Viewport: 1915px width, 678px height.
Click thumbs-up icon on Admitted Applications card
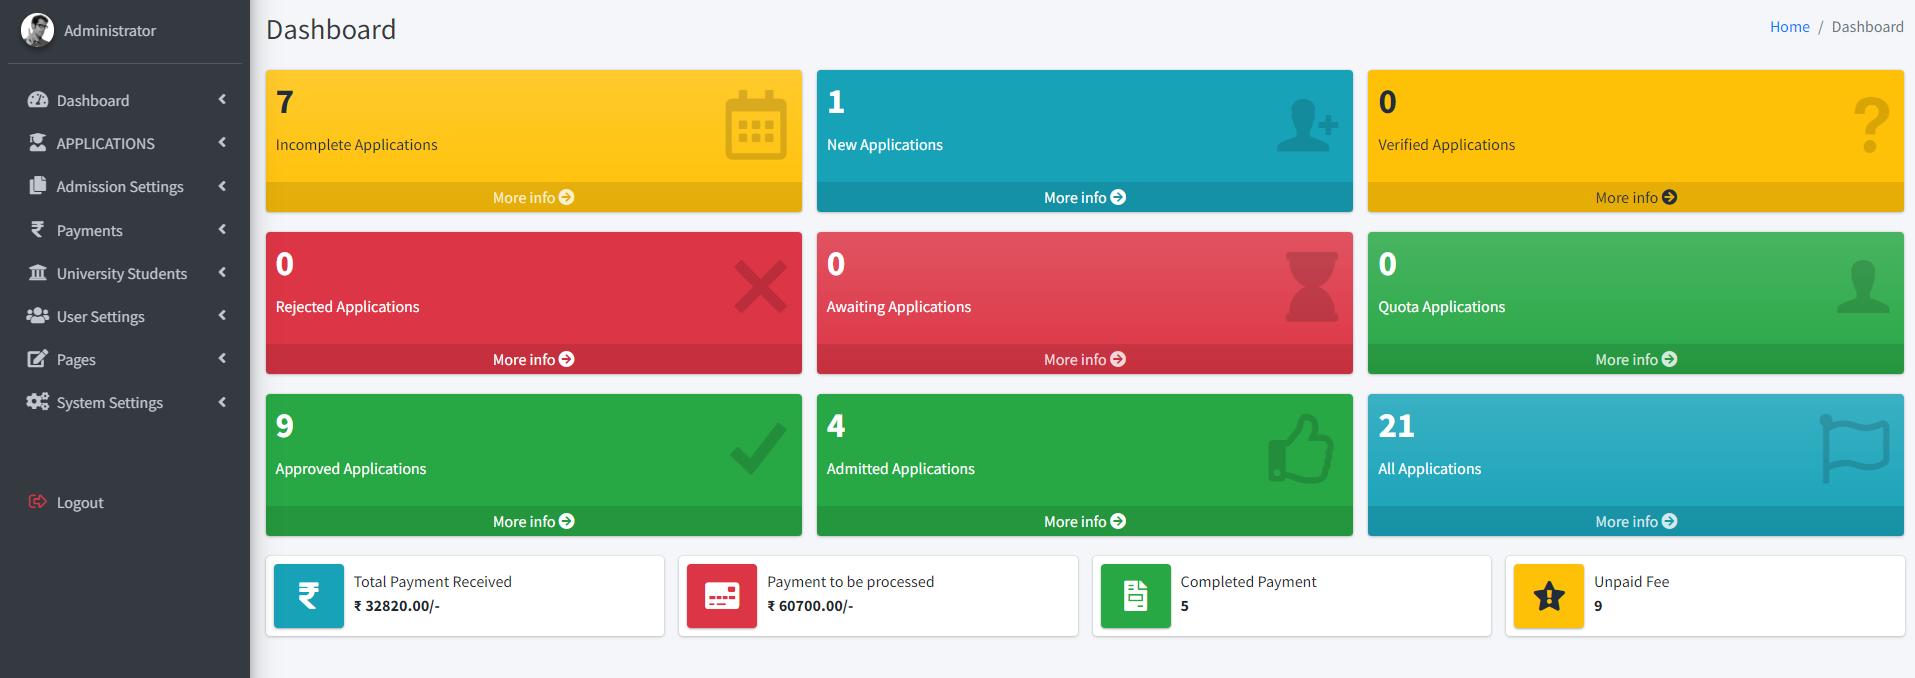click(1301, 449)
